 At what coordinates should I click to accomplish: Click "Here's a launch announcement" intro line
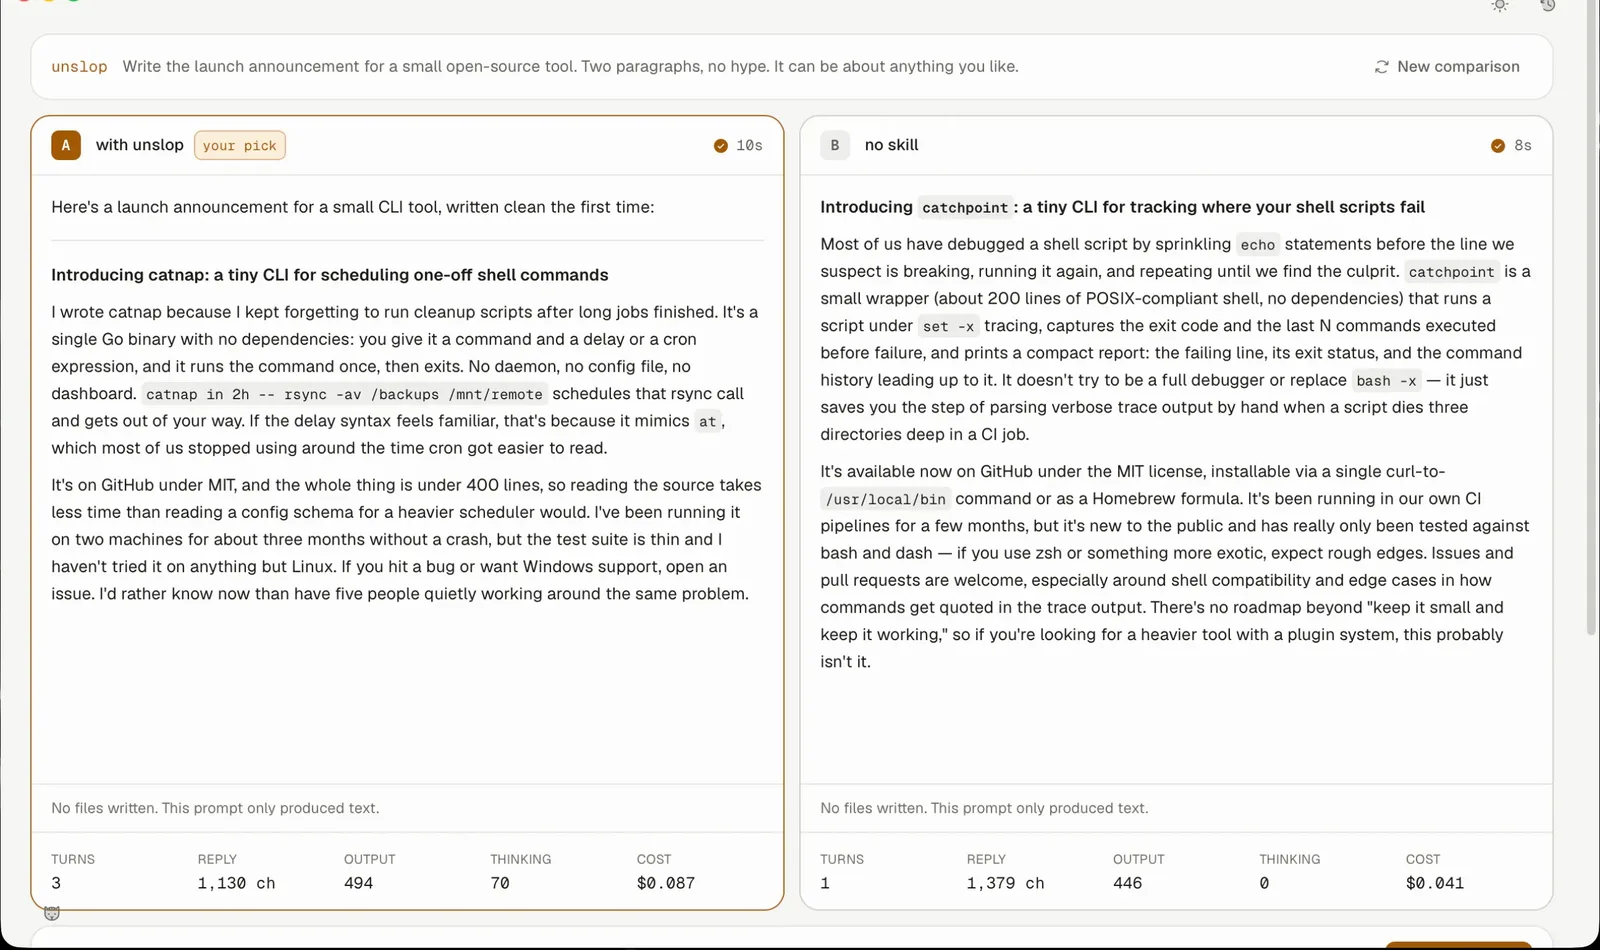(x=353, y=207)
